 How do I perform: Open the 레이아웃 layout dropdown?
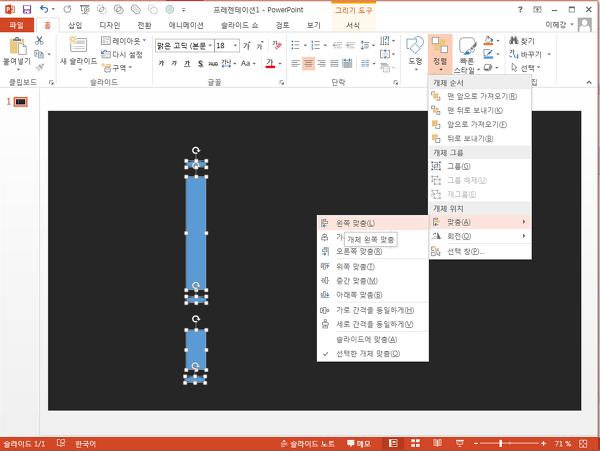[124, 41]
